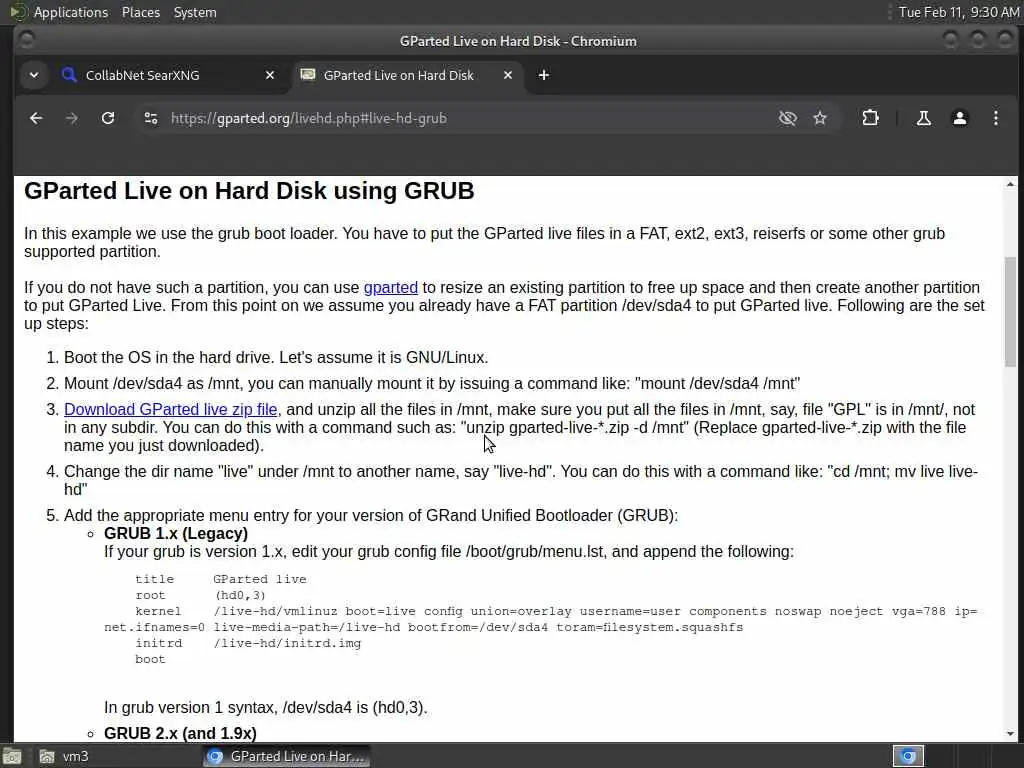Viewport: 1024px width, 768px height.
Task: Click the GRUB 1.x (Legacy) heading
Action: (176, 534)
